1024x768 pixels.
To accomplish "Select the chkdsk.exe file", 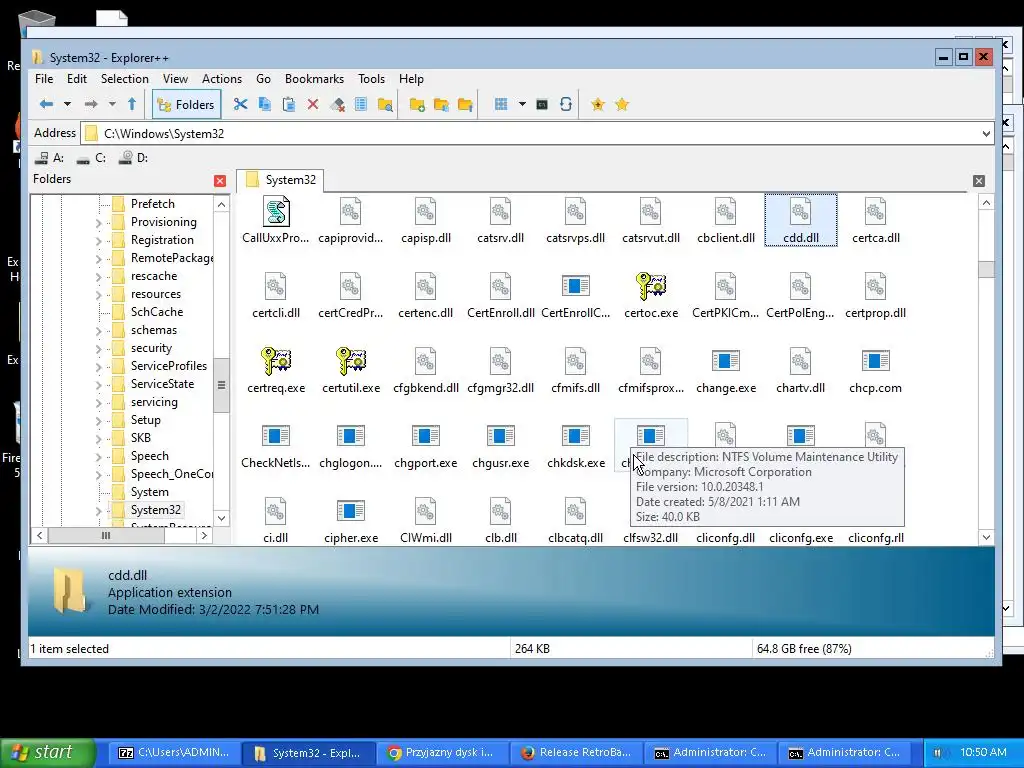I will (576, 445).
